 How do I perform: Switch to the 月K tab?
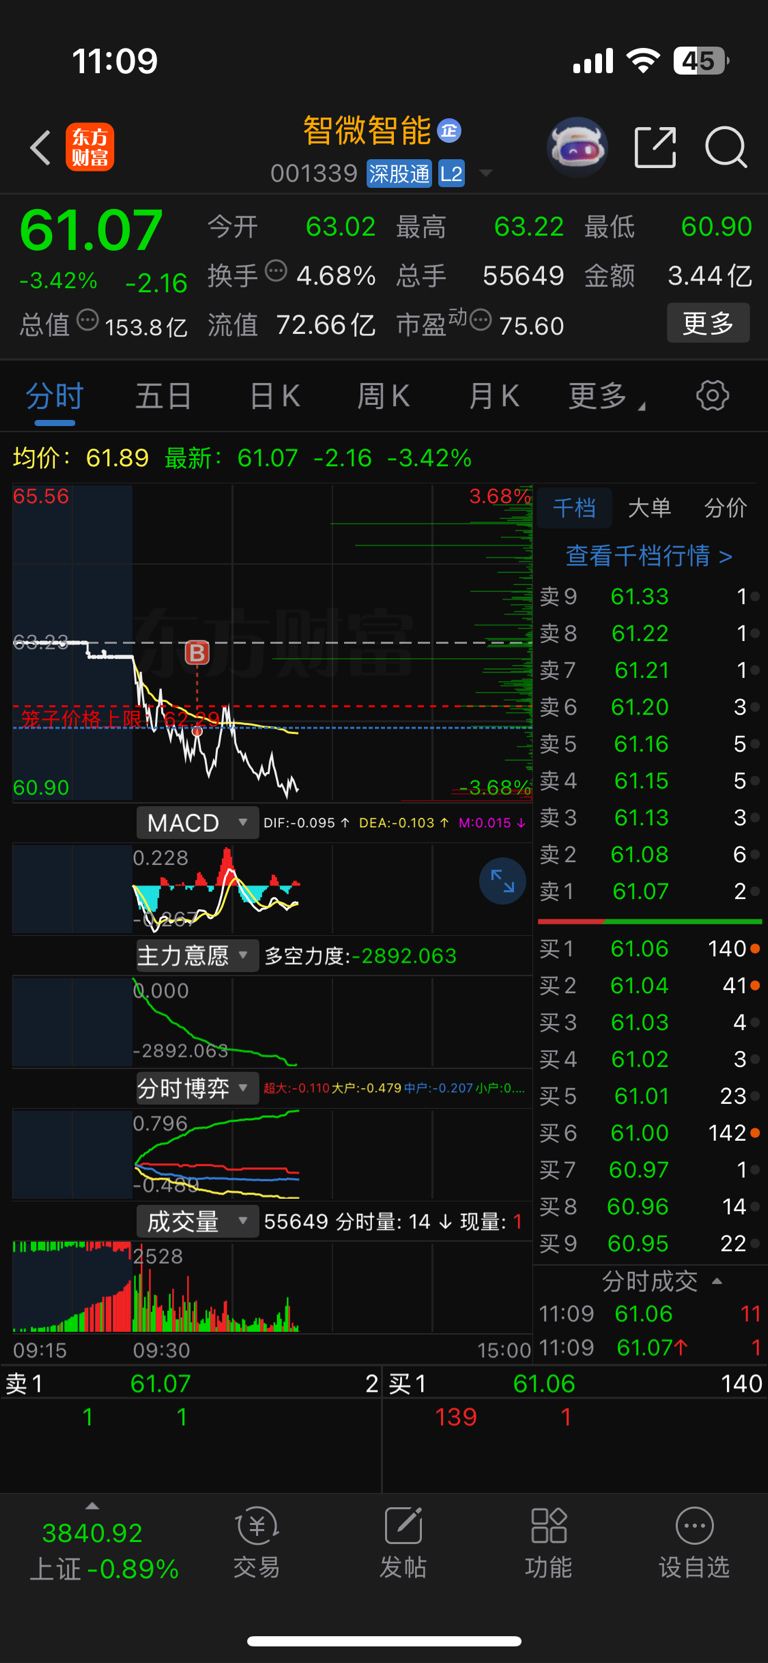[x=494, y=396]
